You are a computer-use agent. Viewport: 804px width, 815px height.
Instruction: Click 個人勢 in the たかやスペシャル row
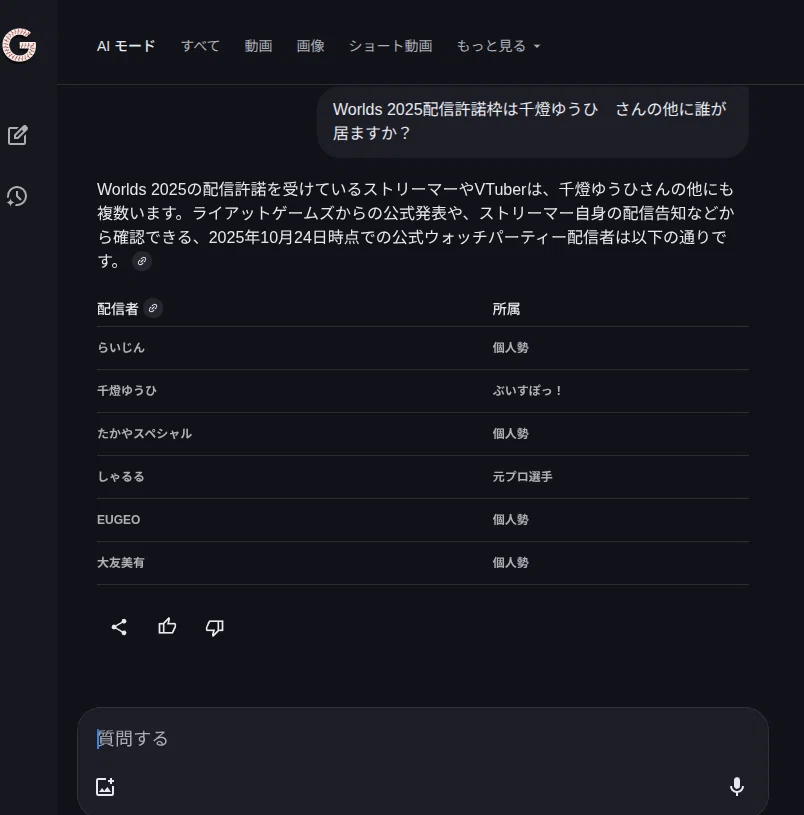point(510,433)
